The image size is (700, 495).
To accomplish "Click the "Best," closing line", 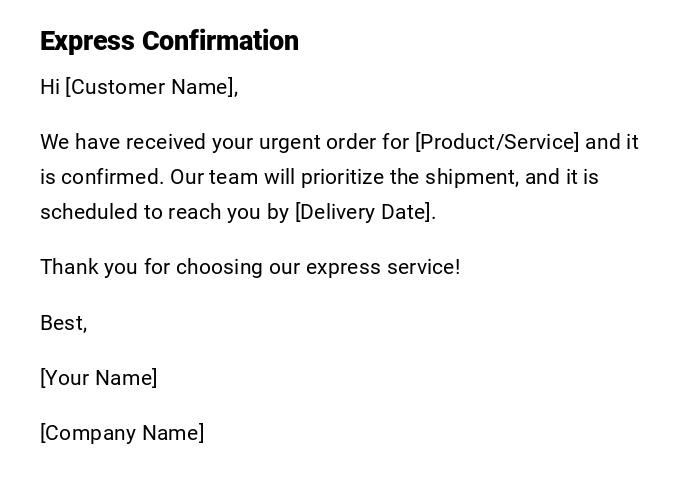I will [x=63, y=323].
